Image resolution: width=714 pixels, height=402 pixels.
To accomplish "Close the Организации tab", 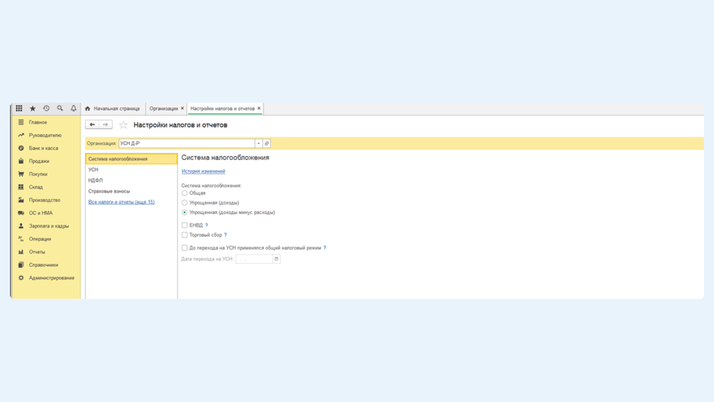I will pos(183,108).
